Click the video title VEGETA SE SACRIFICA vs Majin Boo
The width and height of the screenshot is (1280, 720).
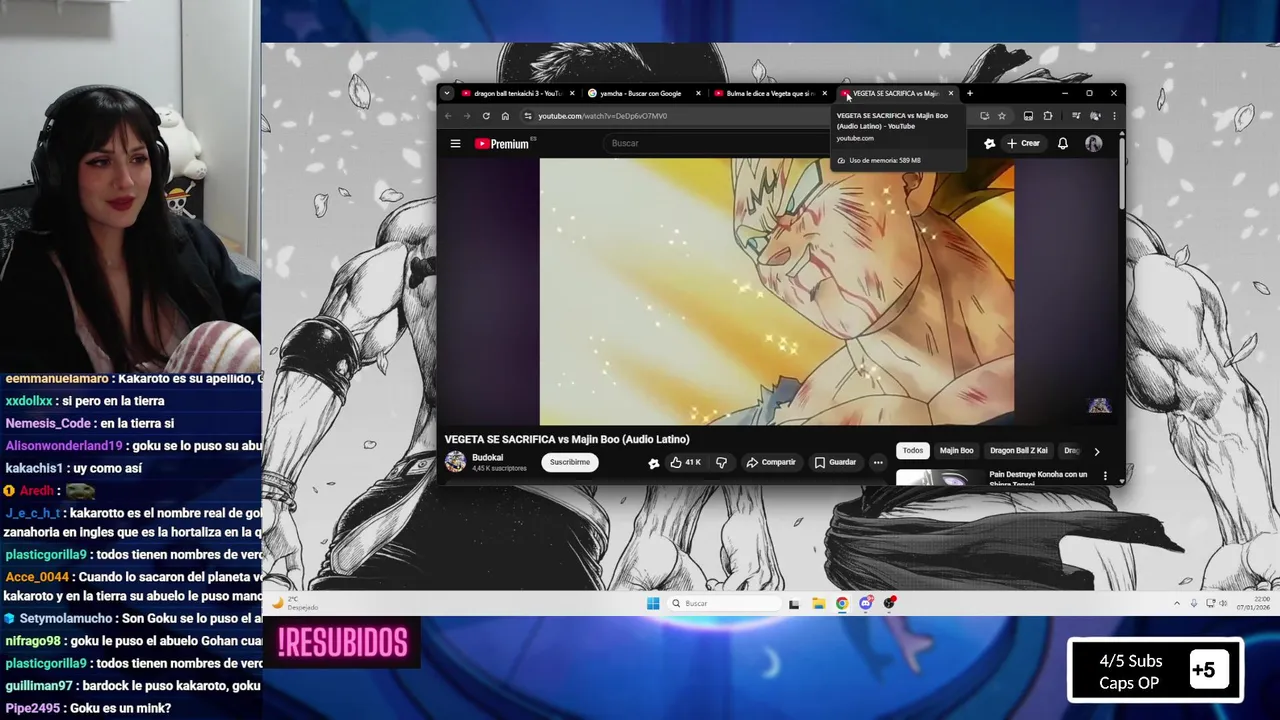(567, 439)
